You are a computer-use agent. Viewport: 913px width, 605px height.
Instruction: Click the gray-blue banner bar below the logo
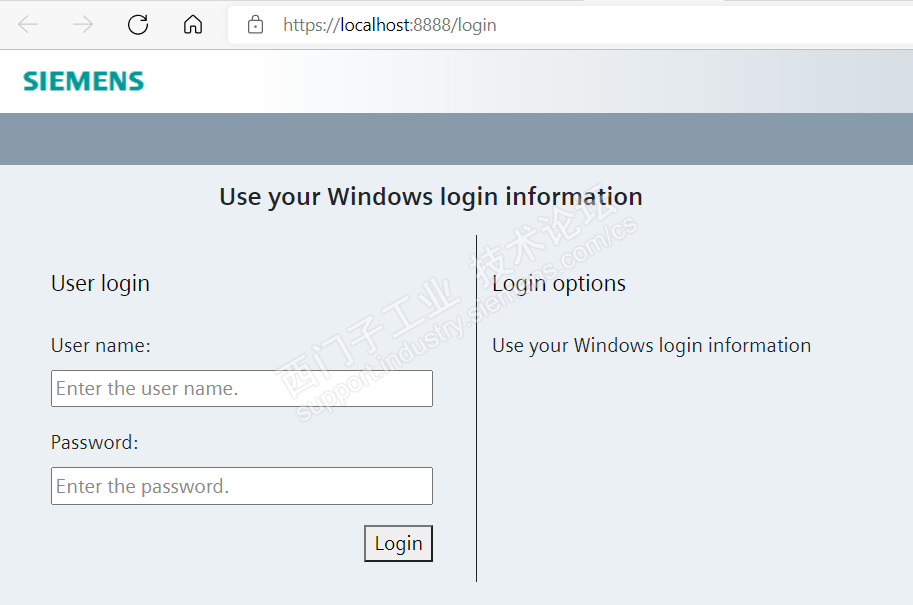[x=456, y=139]
